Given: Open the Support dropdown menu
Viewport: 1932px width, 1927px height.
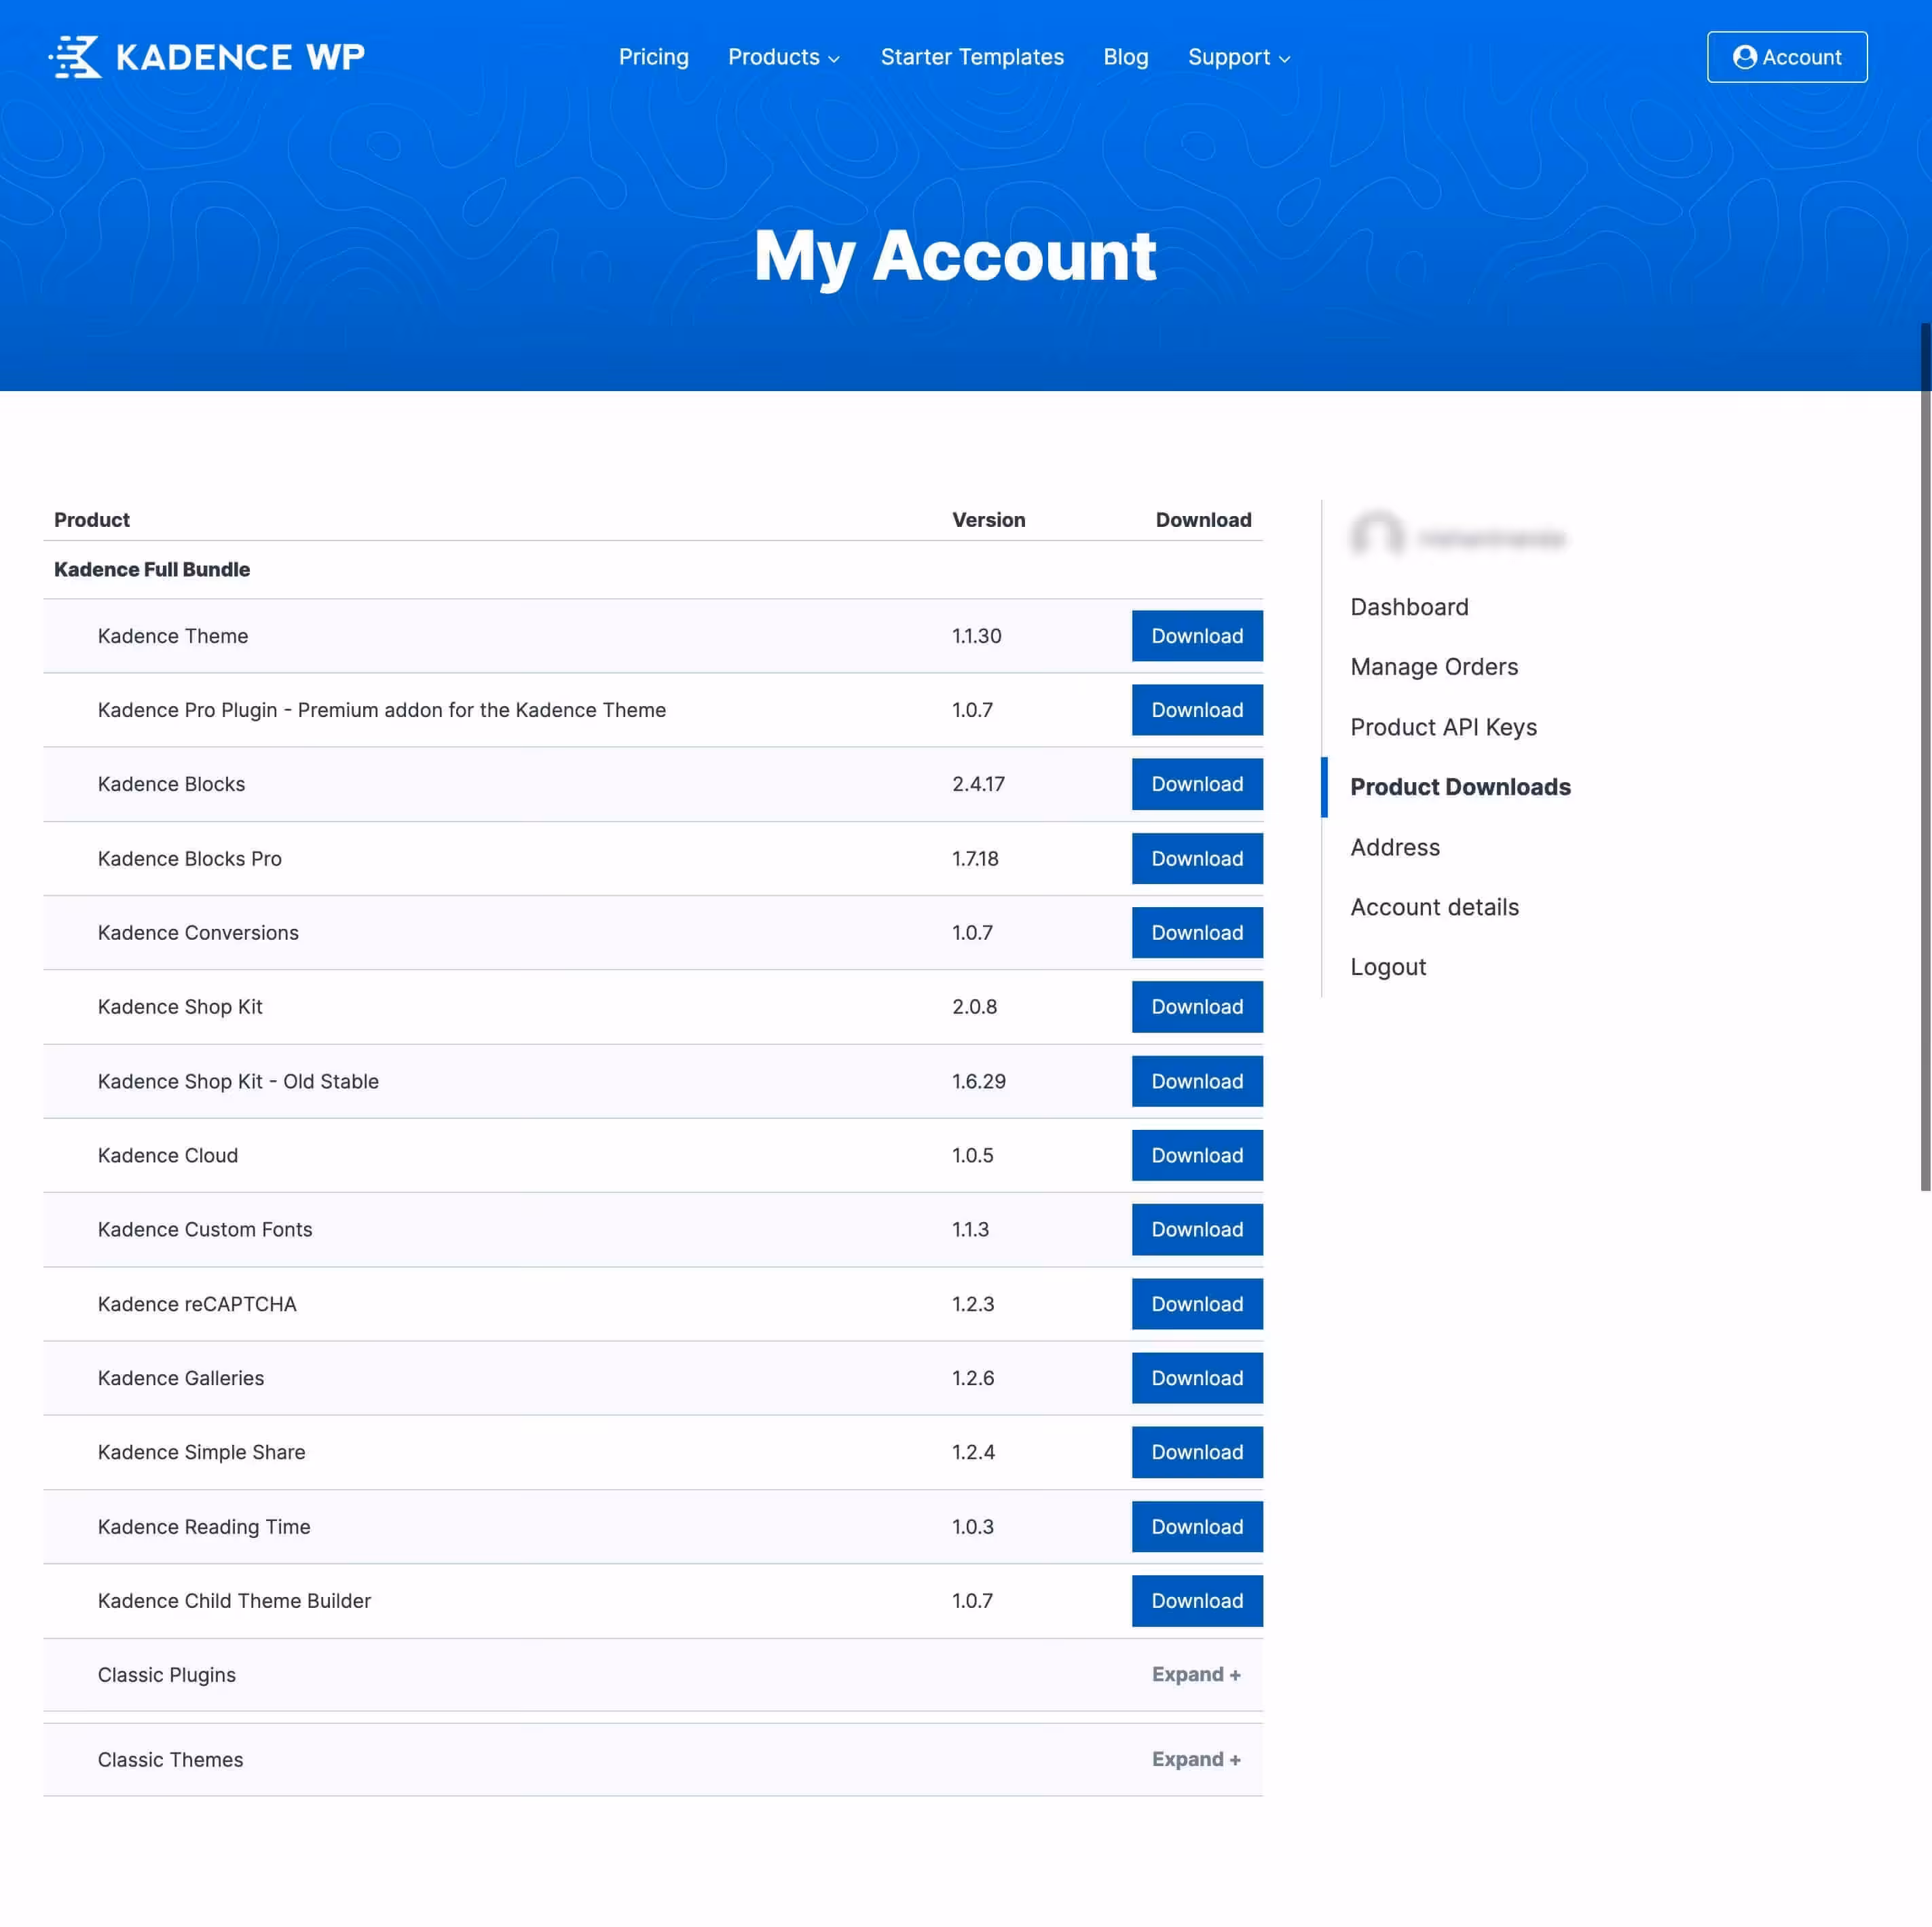Looking at the screenshot, I should 1238,57.
